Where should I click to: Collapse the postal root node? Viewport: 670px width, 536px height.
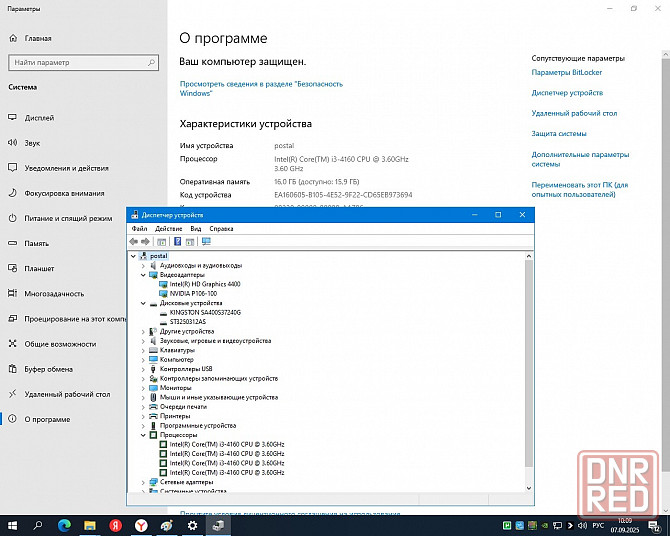coord(133,256)
